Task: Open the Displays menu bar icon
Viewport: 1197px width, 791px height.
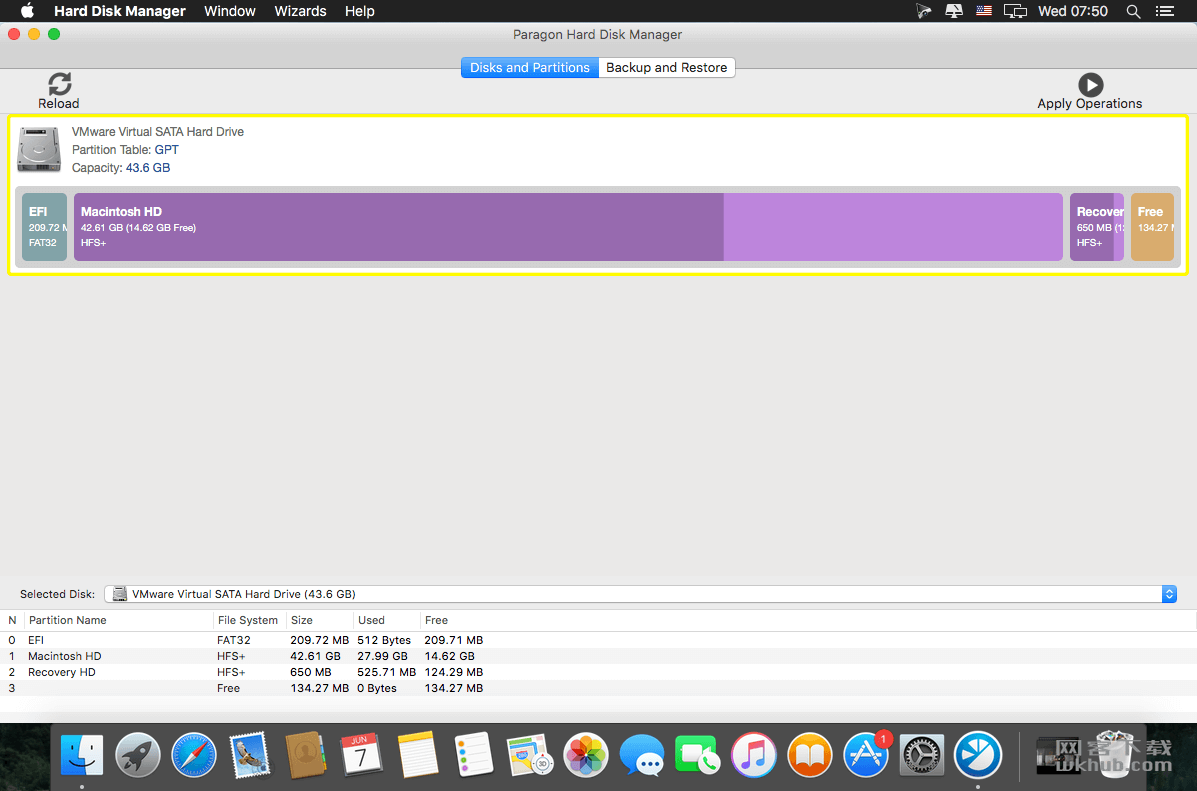Action: (1015, 11)
